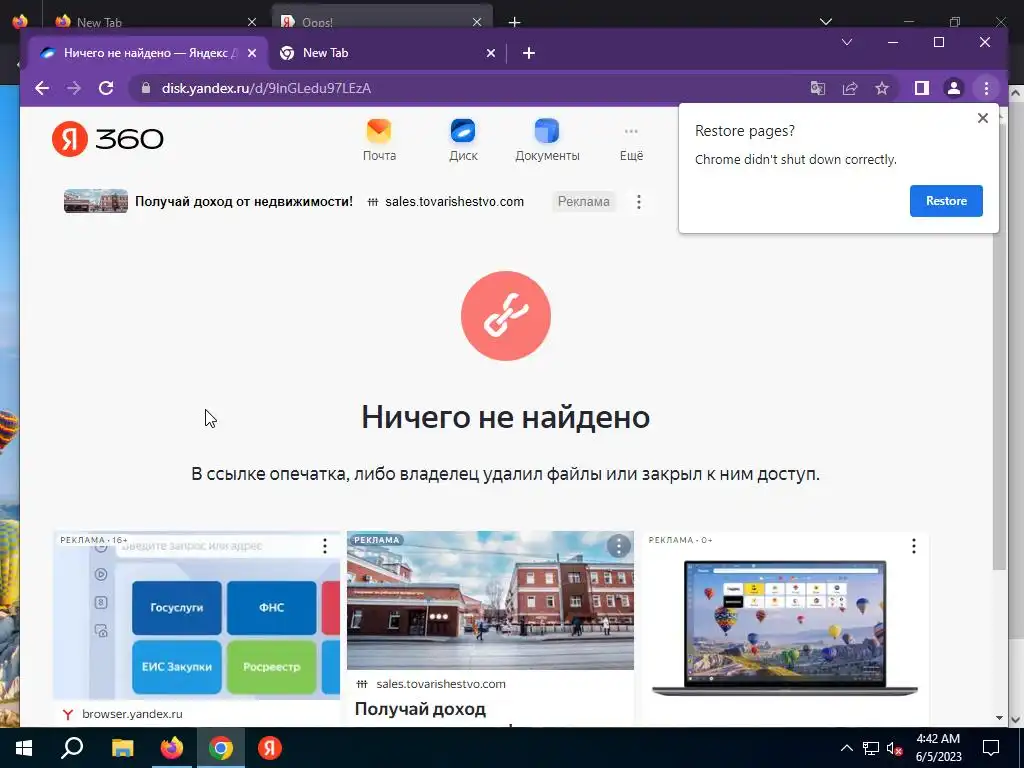Click the ФНС tile
This screenshot has width=1024, height=768.
click(x=271, y=607)
